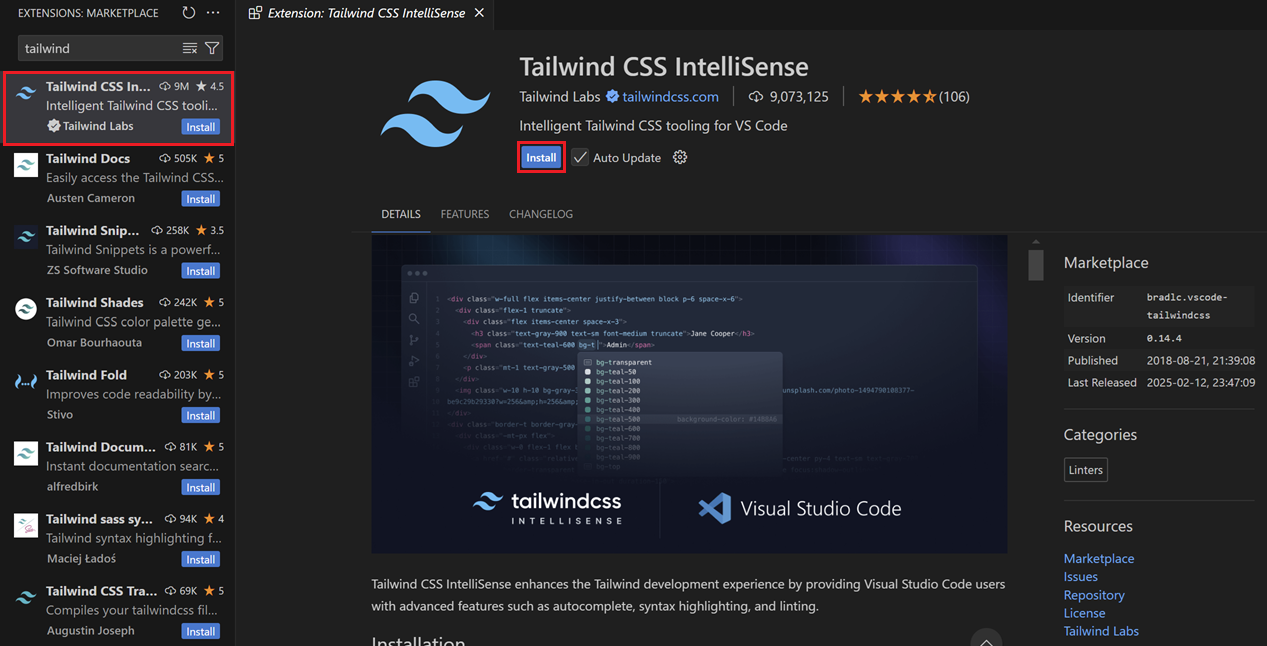Click the Tailwind Labs publisher name in header
The width and height of the screenshot is (1267, 646).
pyautogui.click(x=560, y=97)
